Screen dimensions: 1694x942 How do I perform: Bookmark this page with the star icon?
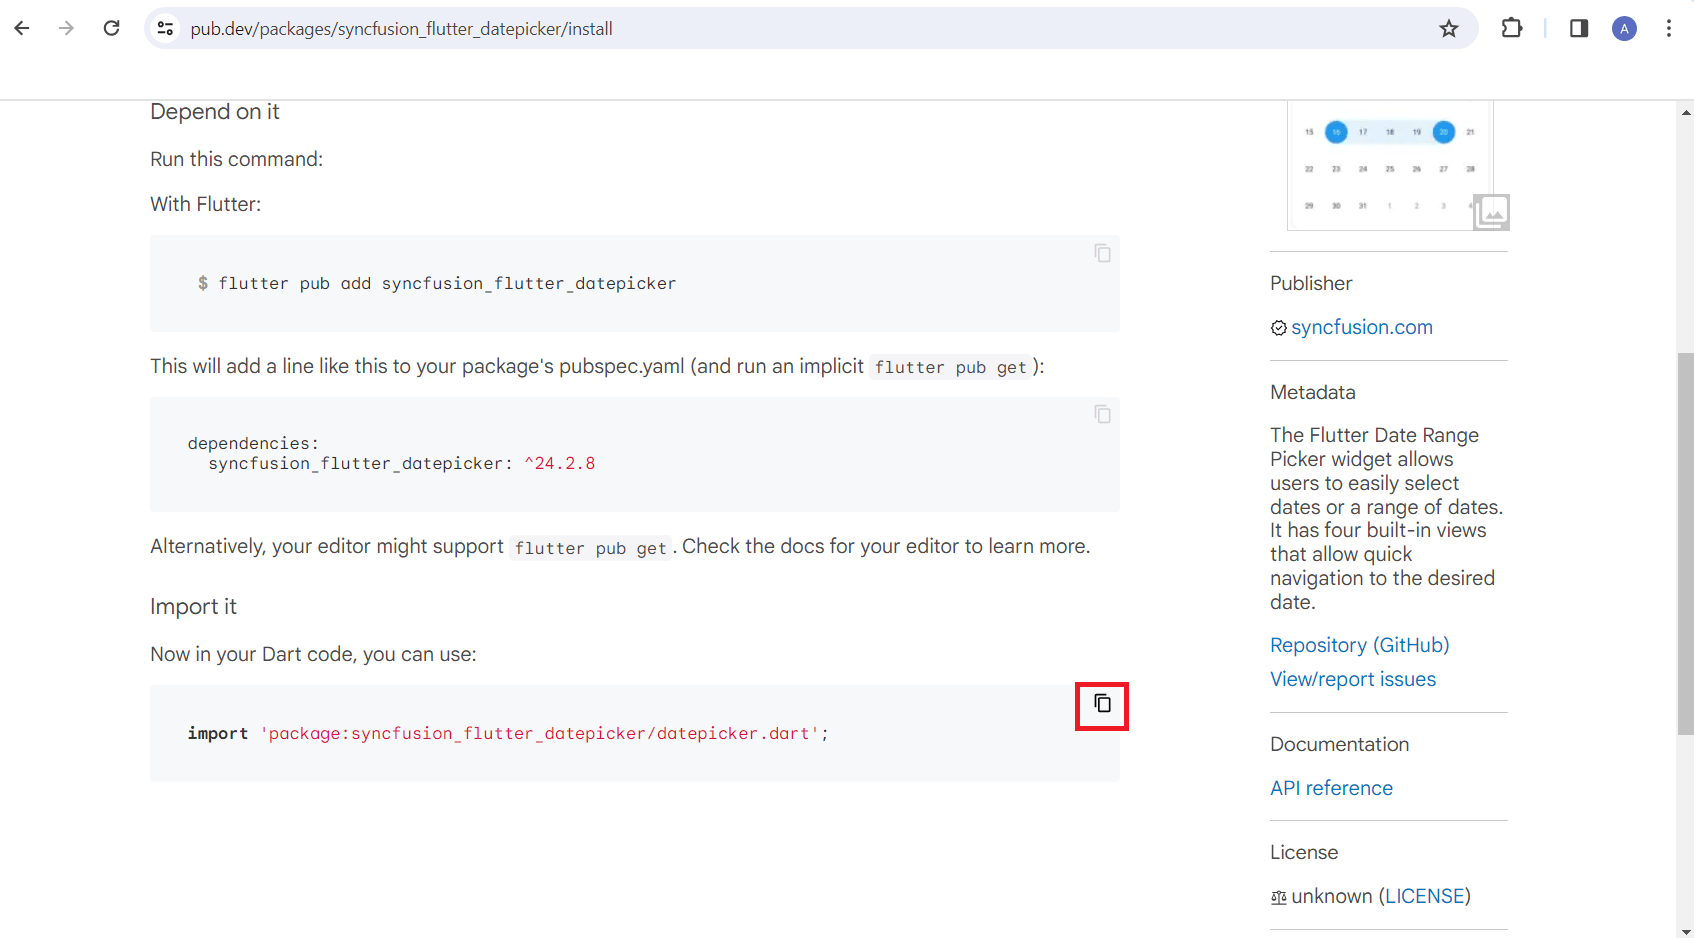coord(1448,29)
